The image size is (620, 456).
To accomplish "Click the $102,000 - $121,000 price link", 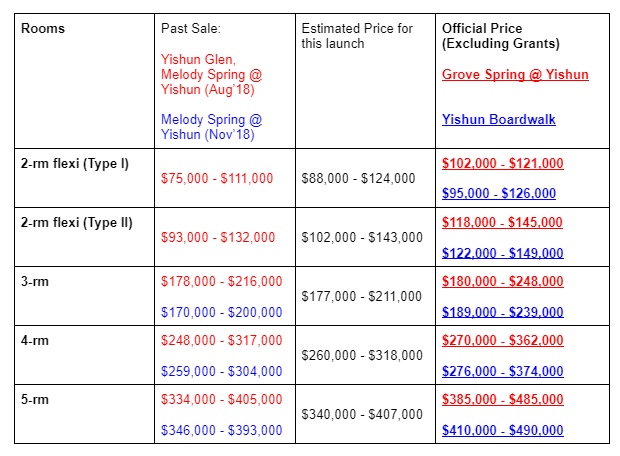I will (503, 163).
